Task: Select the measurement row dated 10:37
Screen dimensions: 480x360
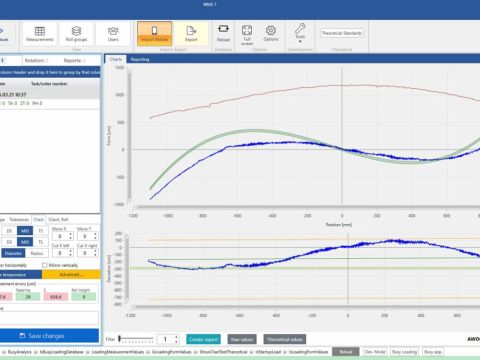Action: [x=49, y=95]
